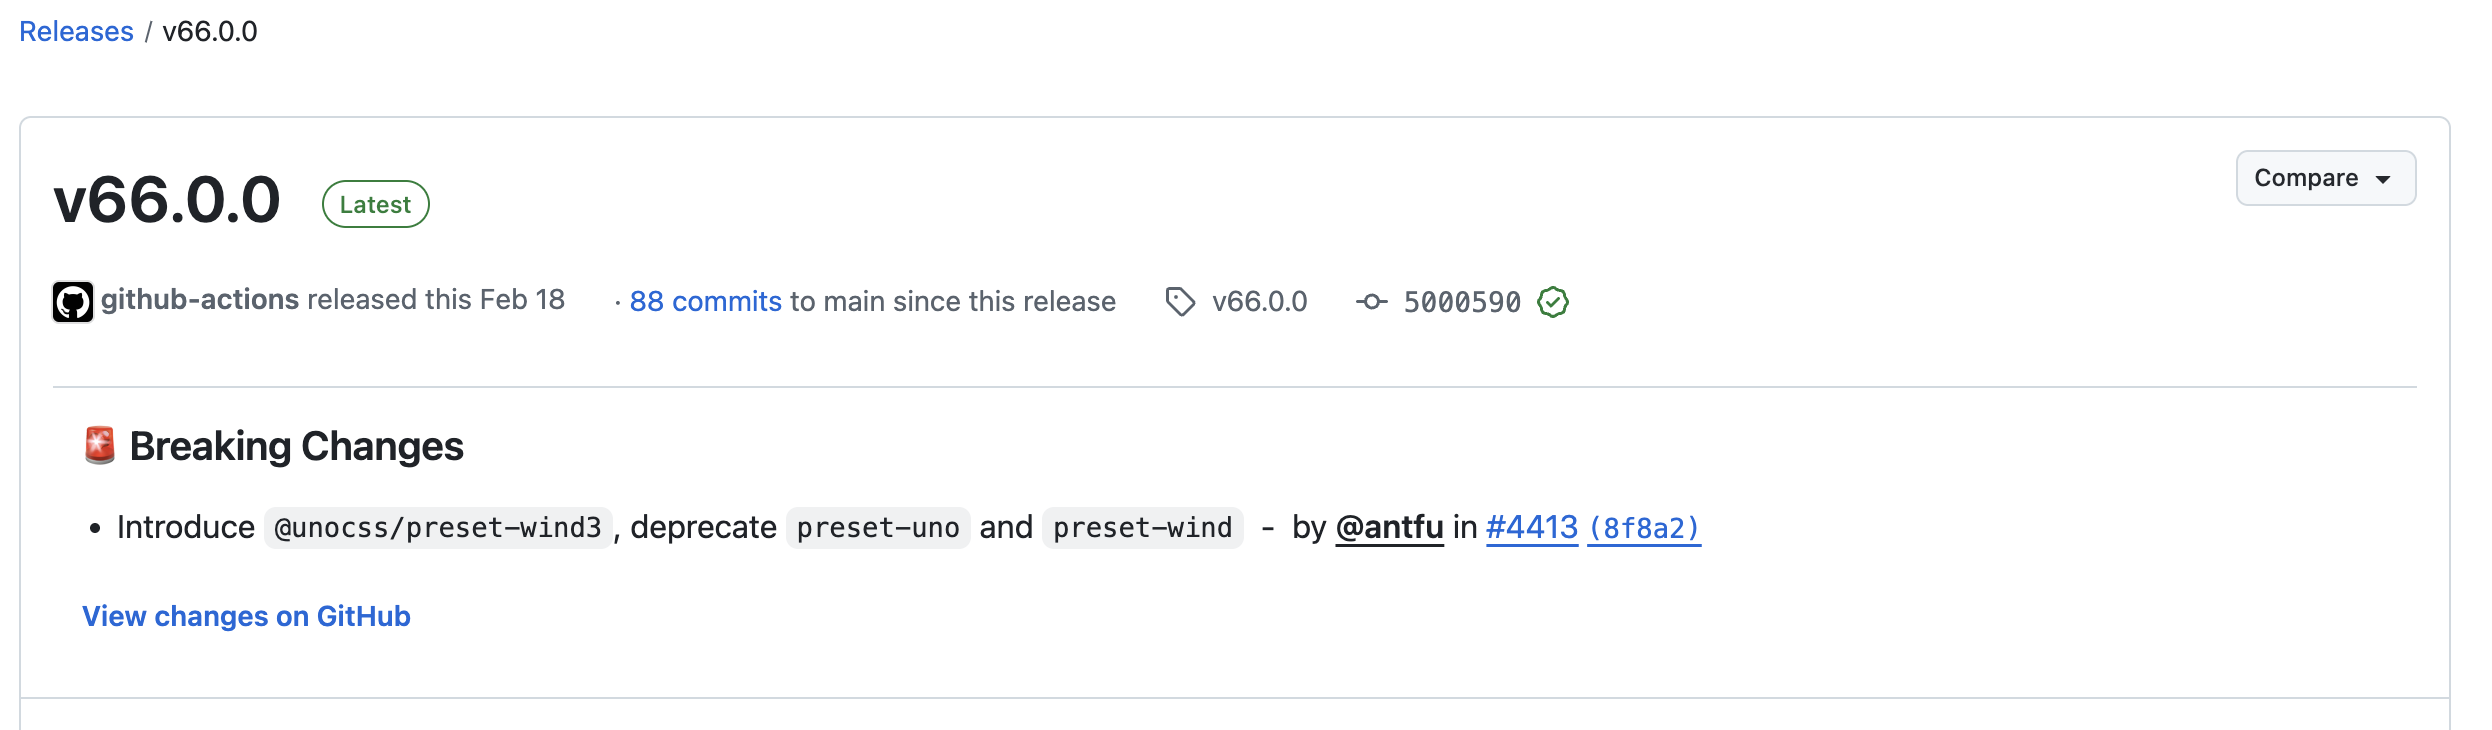This screenshot has height=730, width=2492.
Task: Click the Latest release badge
Action: 375,204
